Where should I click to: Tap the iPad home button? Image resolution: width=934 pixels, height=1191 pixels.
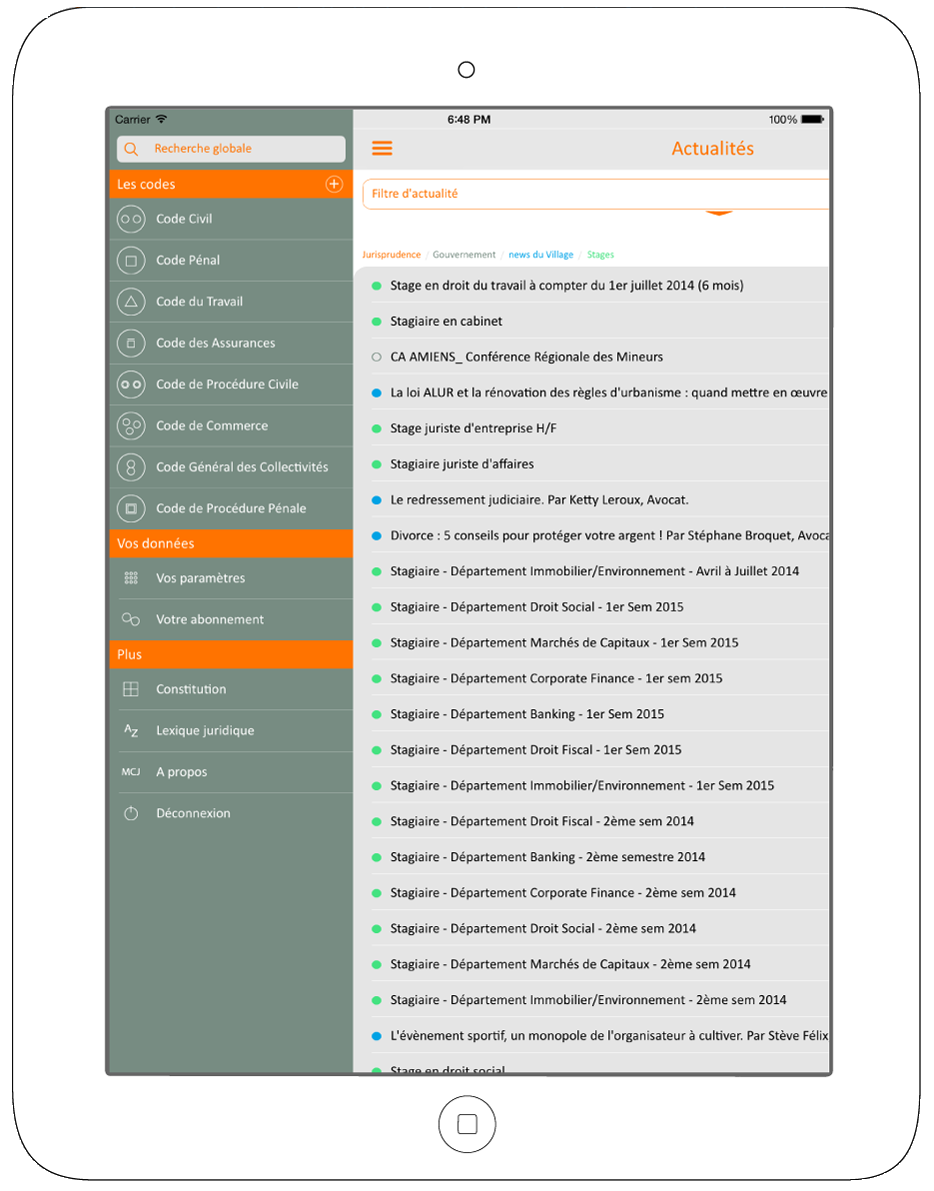click(x=467, y=1124)
